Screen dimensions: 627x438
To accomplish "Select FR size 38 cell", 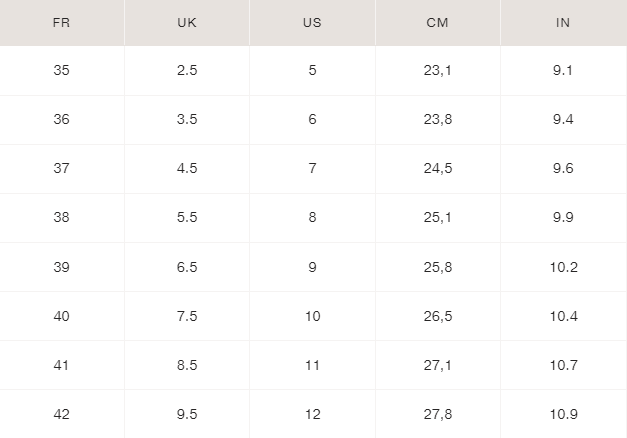I will (x=62, y=218).
